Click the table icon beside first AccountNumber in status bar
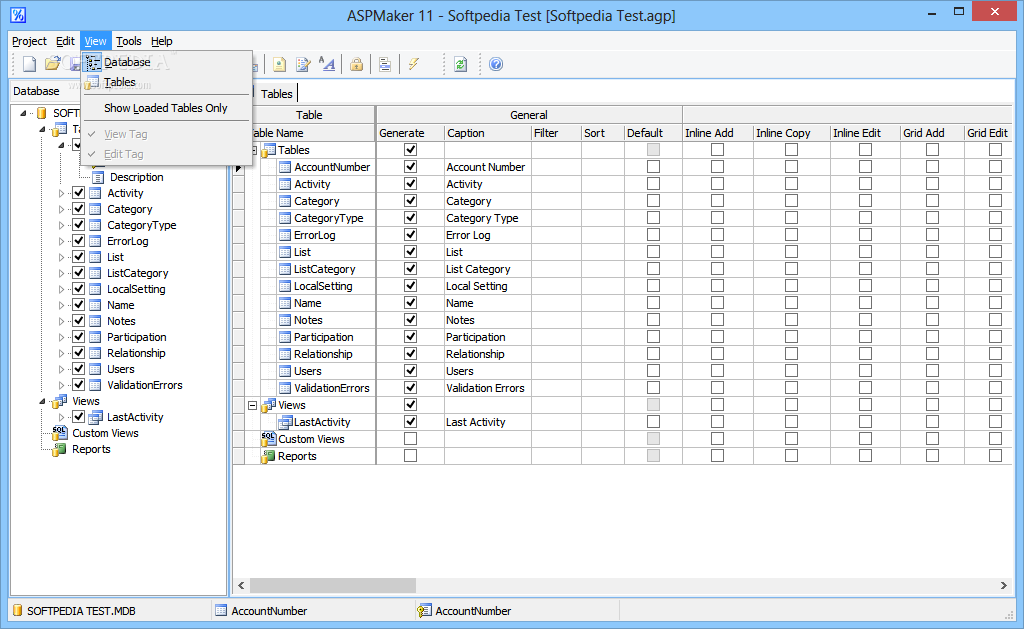Screen dimensions: 1024x629 click(x=221, y=611)
